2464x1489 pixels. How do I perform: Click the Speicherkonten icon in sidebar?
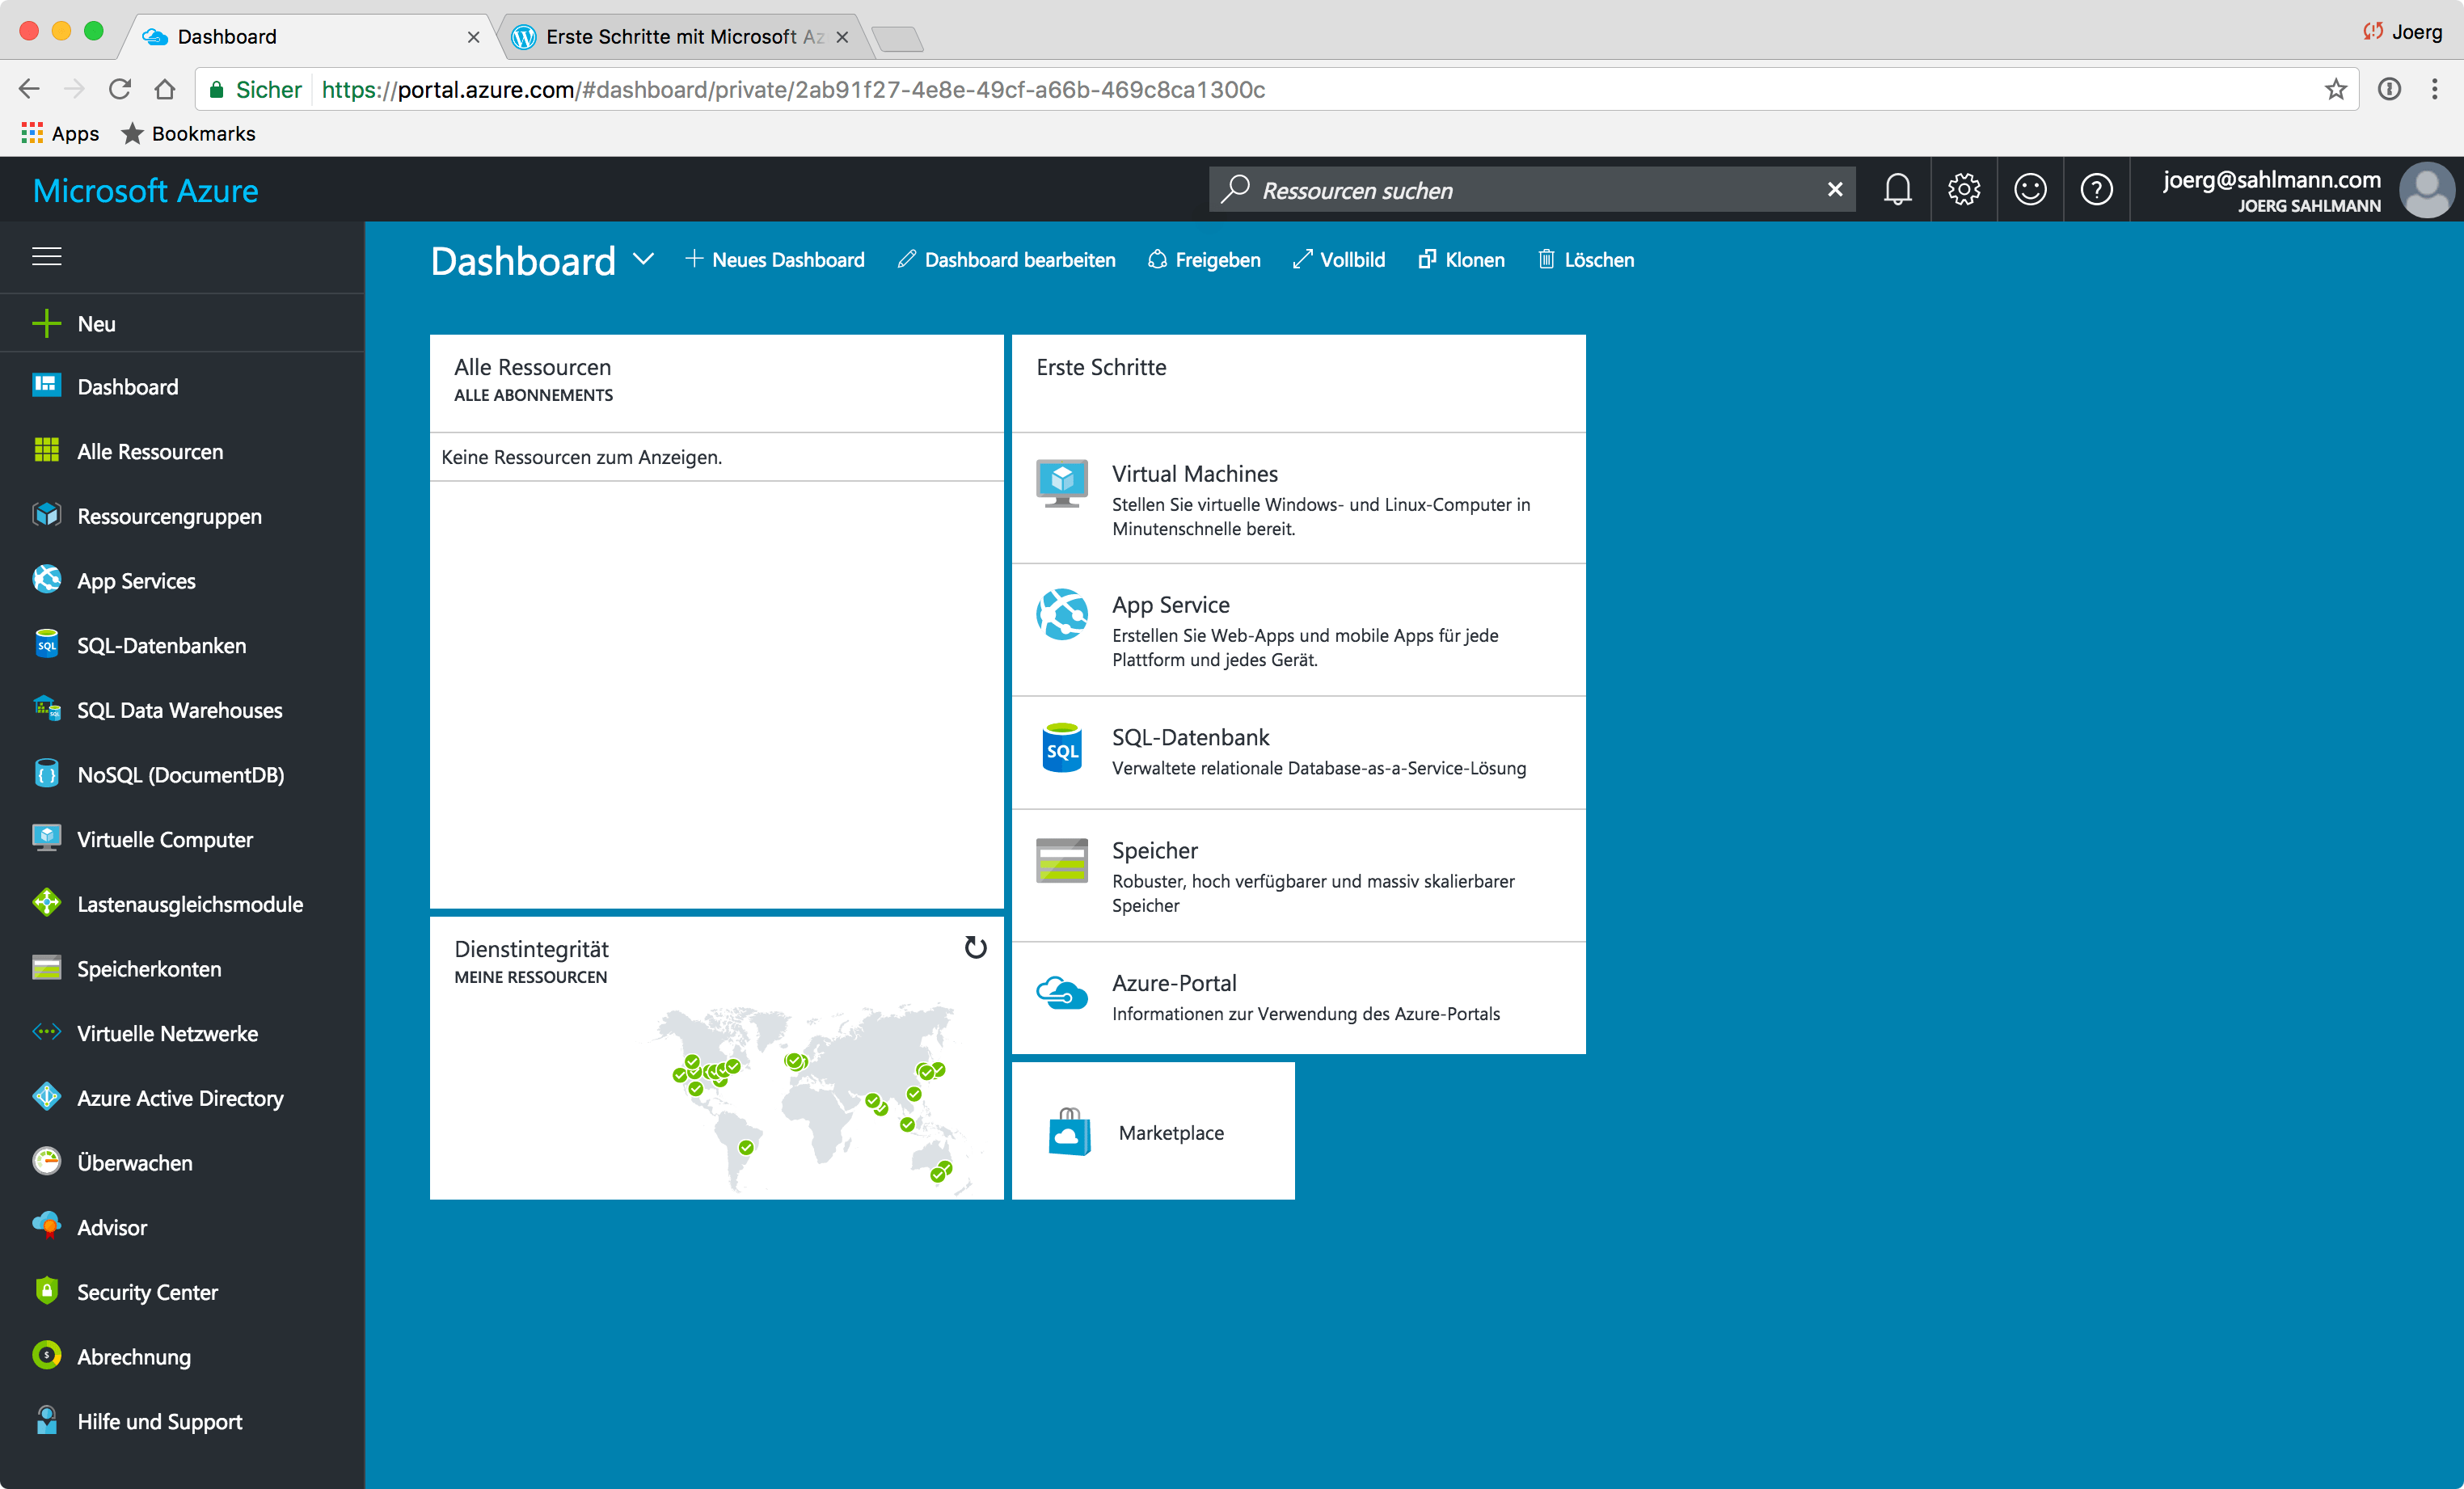tap(46, 968)
